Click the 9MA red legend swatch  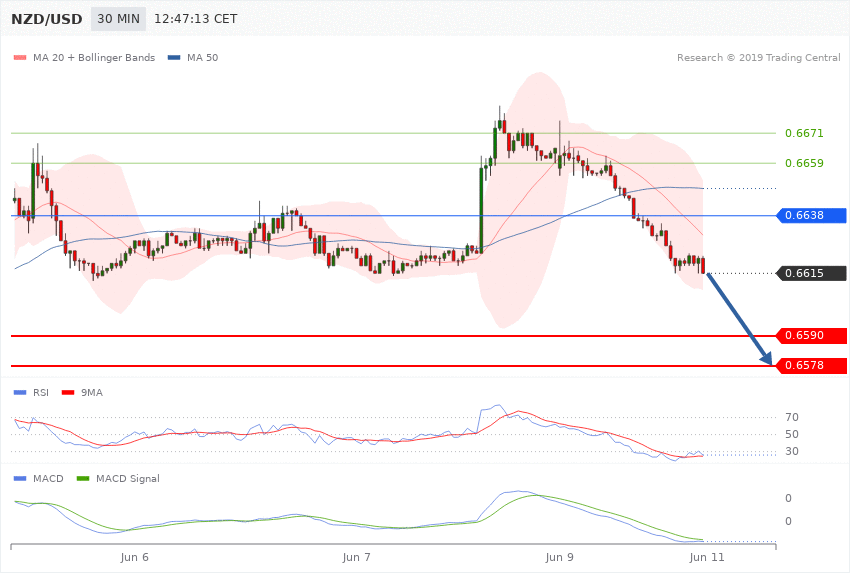pos(68,392)
